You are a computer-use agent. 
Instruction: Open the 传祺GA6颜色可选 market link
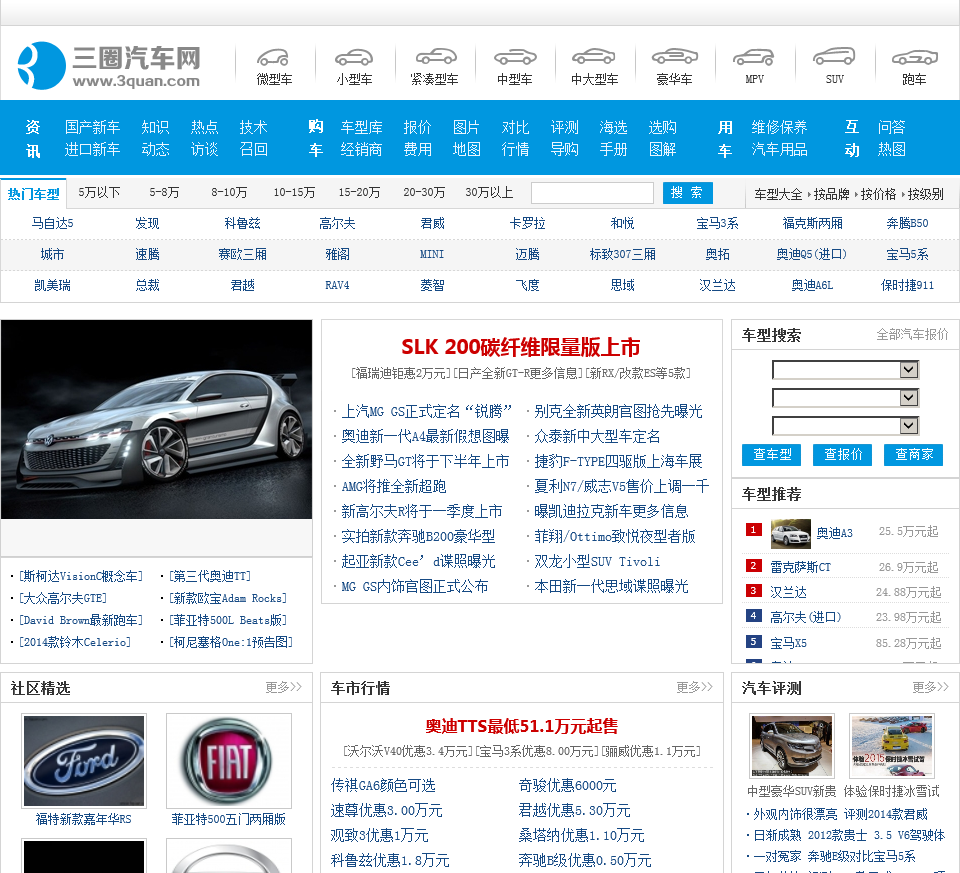coord(383,785)
